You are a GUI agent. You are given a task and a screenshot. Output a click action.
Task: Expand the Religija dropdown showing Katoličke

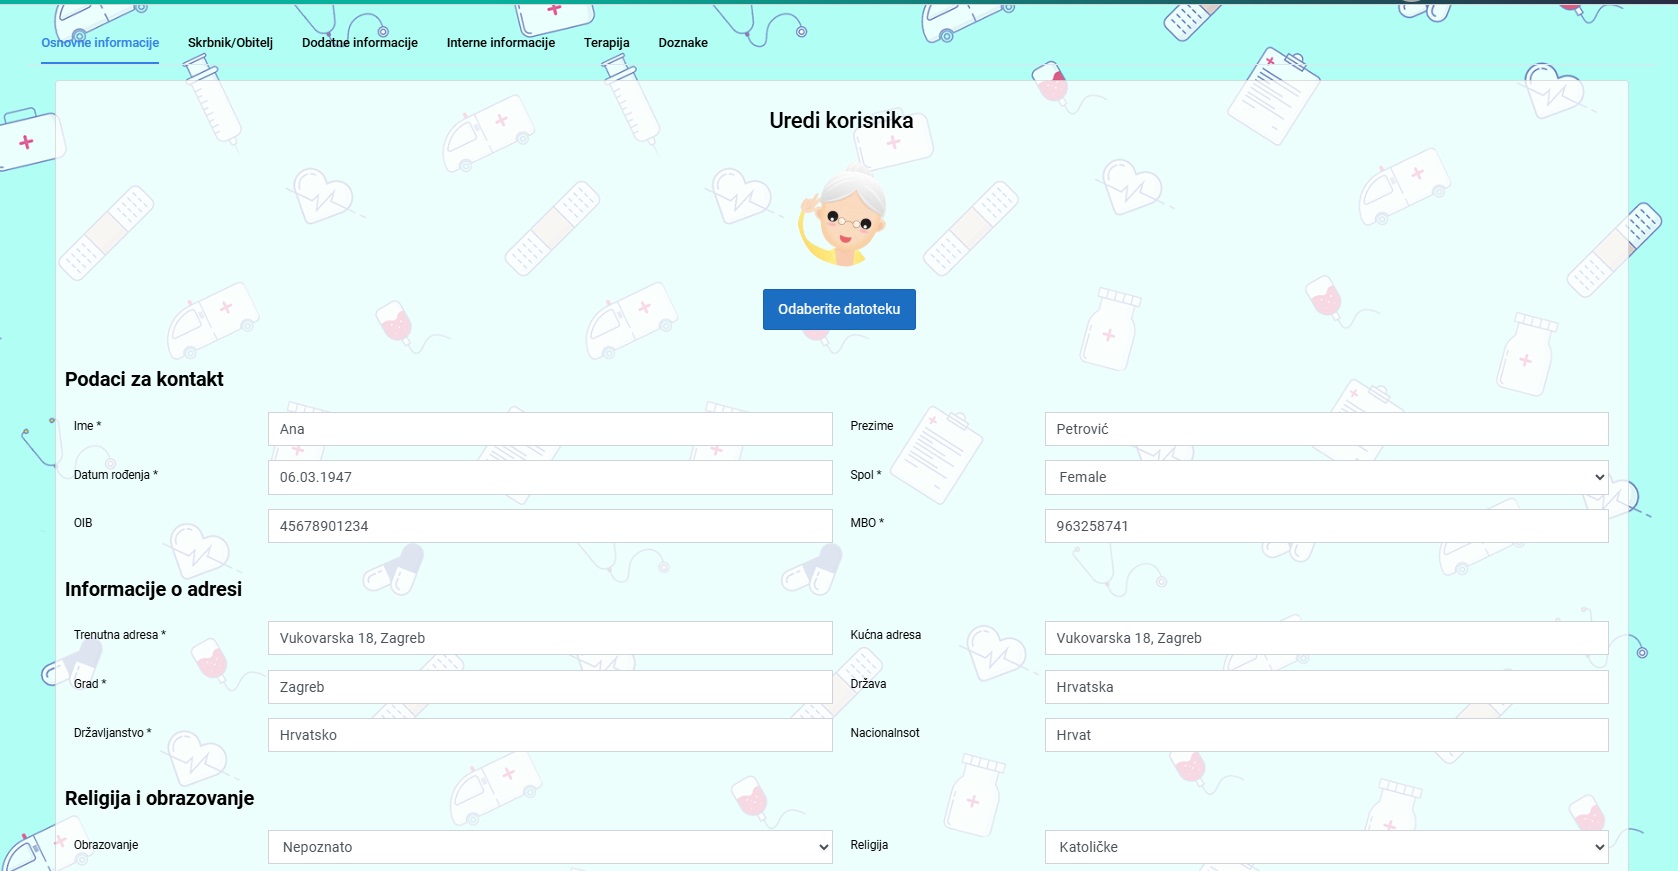(x=1326, y=847)
